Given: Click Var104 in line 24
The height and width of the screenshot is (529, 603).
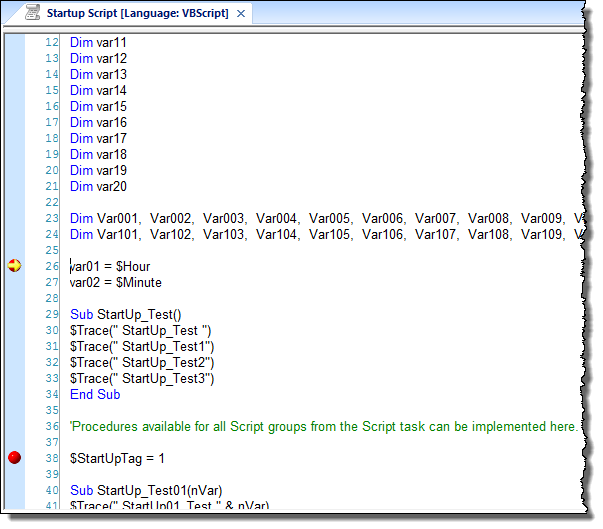Looking at the screenshot, I should pos(277,235).
